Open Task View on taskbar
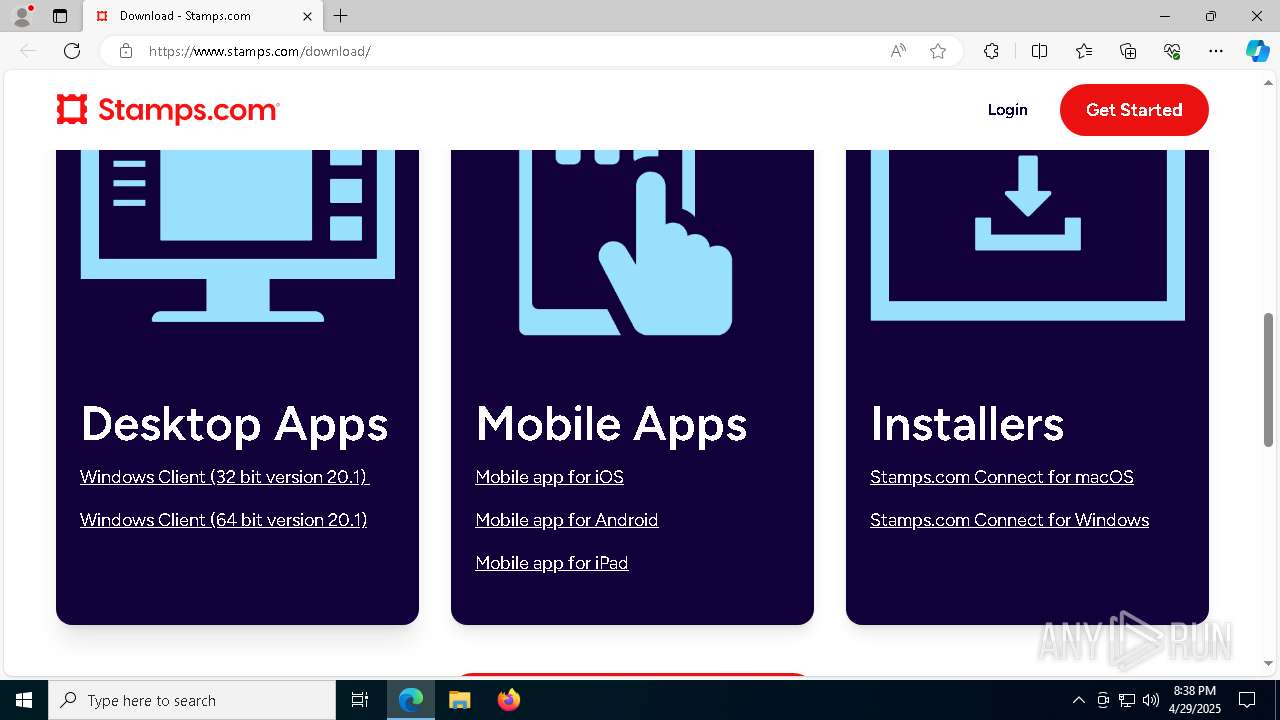The width and height of the screenshot is (1280, 720). pos(360,700)
